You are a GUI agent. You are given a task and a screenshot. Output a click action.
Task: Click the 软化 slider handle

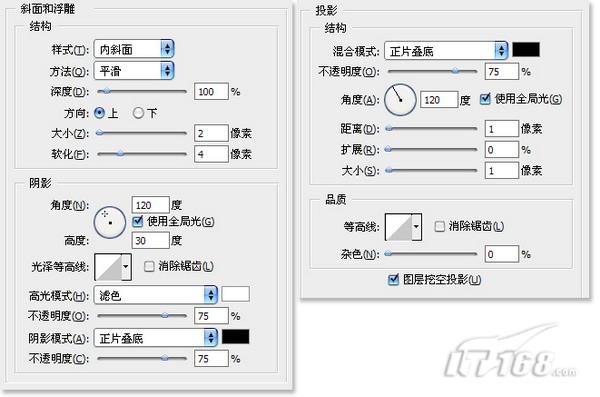(120, 154)
